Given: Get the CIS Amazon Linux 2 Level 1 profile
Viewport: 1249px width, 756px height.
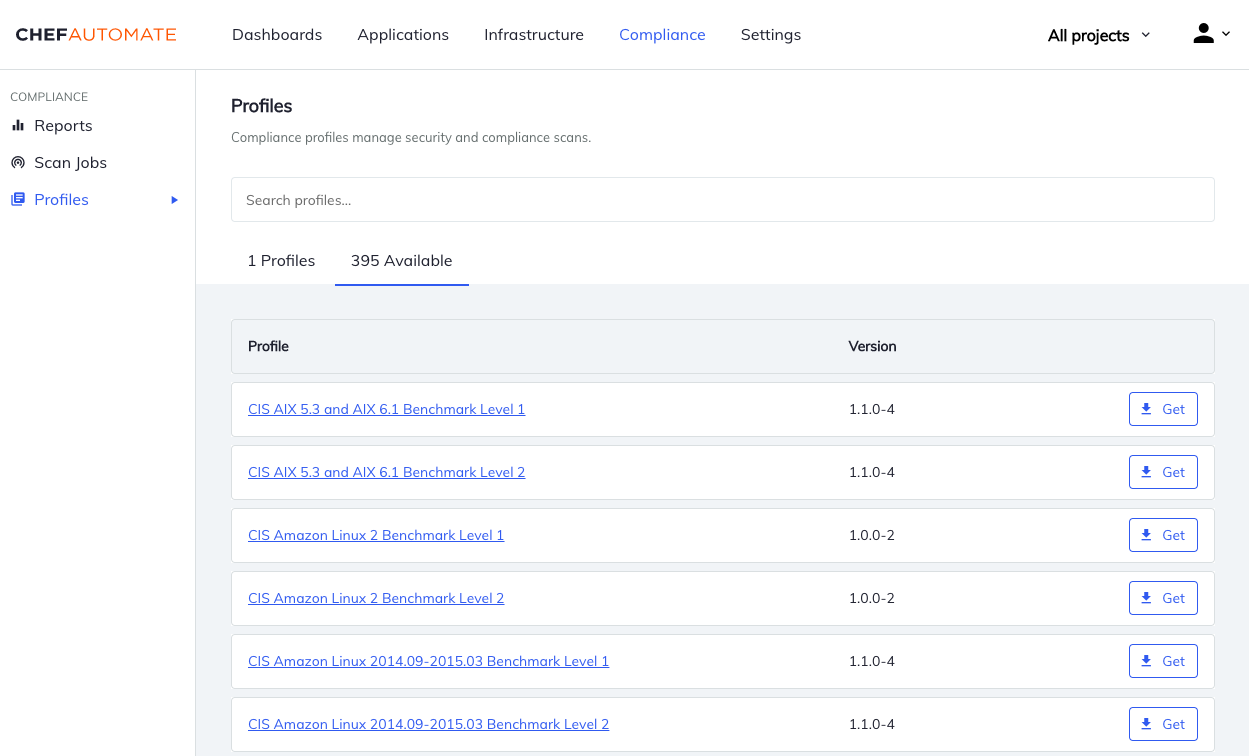Looking at the screenshot, I should click(1162, 535).
